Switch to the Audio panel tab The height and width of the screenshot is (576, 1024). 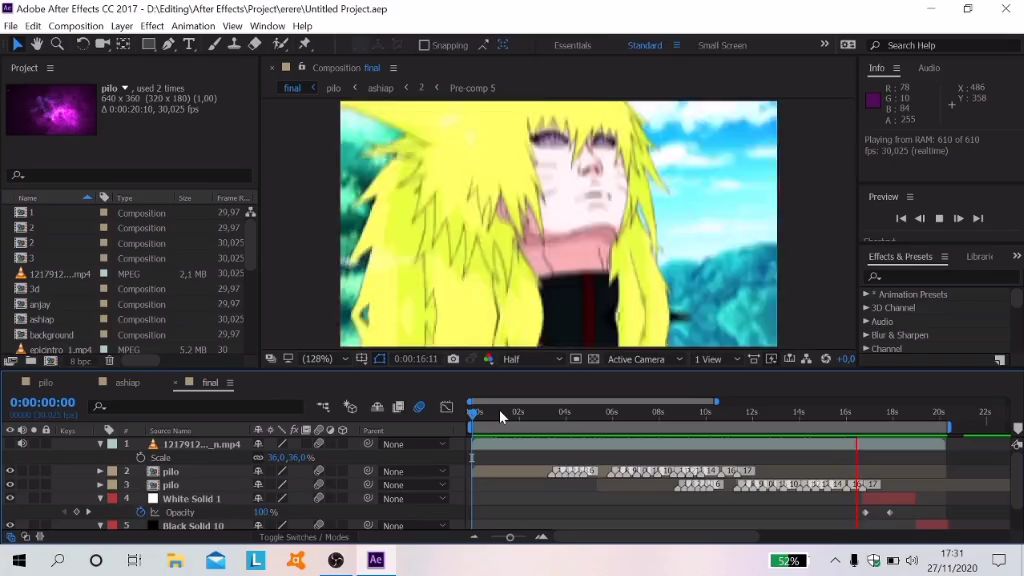(x=929, y=68)
